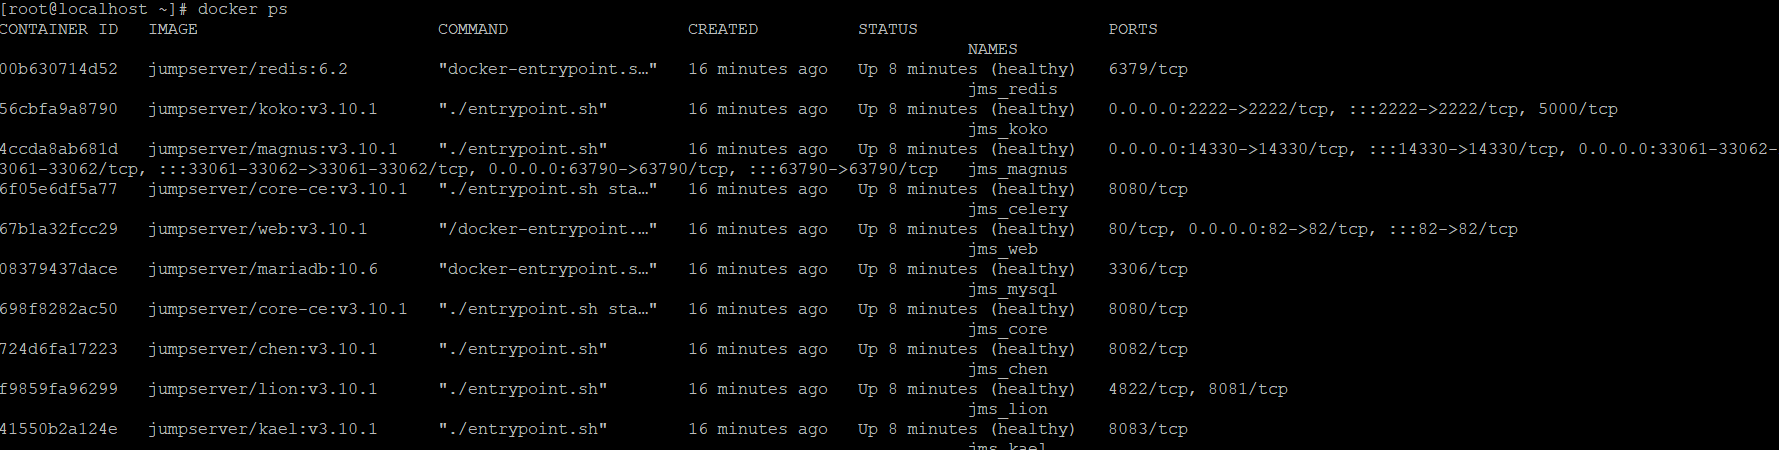Viewport: 1779px width, 450px height.
Task: Select container ID 4ccda8ab681d
Action: coord(59,149)
